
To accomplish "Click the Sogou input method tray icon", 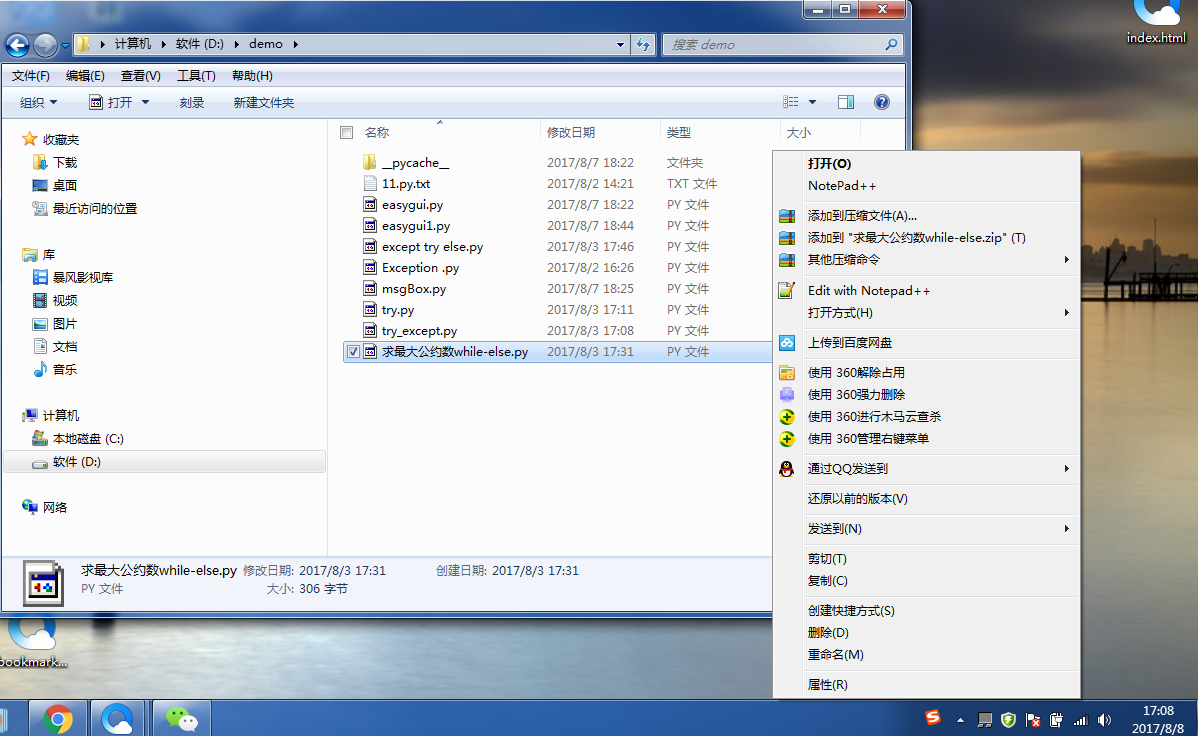I will tap(933, 718).
